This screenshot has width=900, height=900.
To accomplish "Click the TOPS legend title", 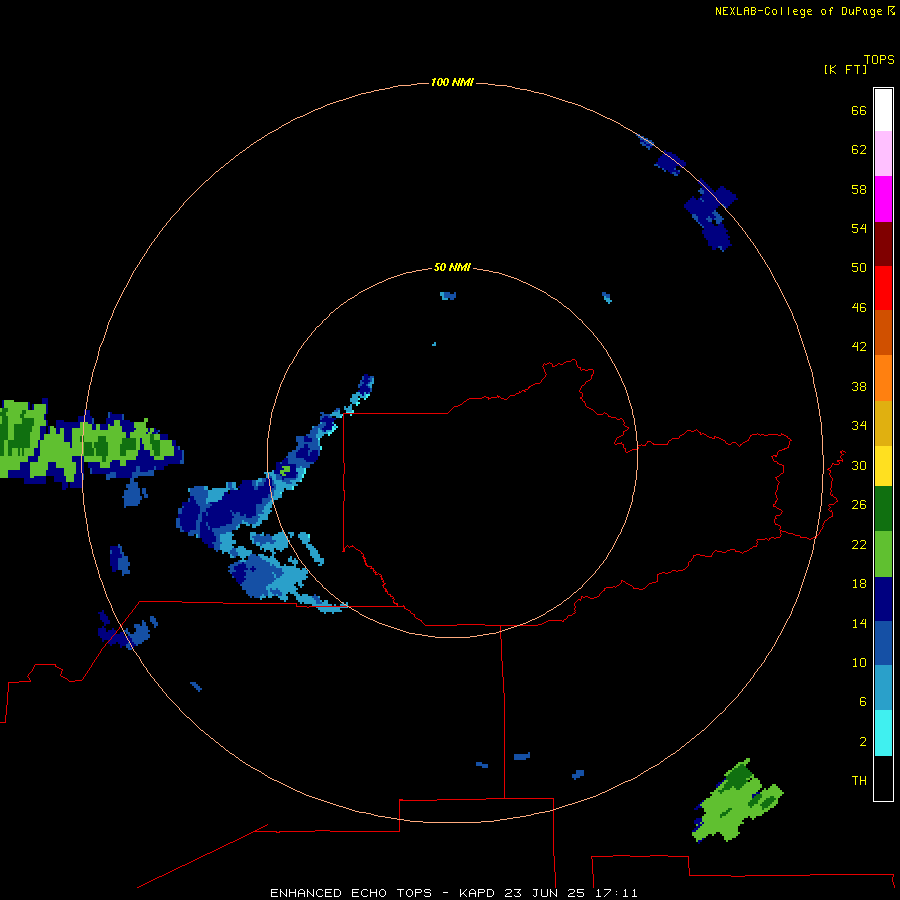I will tap(879, 60).
